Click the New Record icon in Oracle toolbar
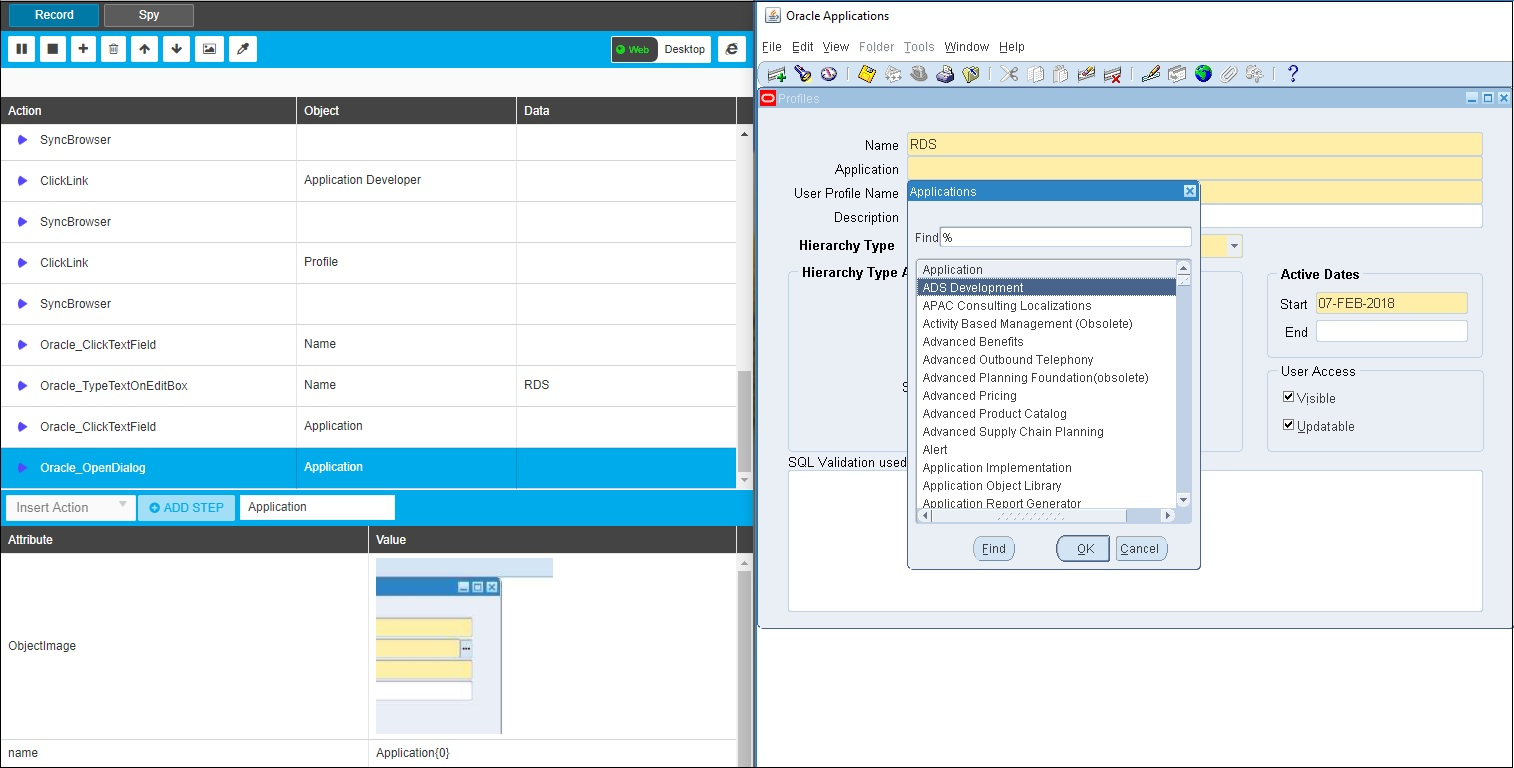Image resolution: width=1514 pixels, height=768 pixels. (777, 74)
